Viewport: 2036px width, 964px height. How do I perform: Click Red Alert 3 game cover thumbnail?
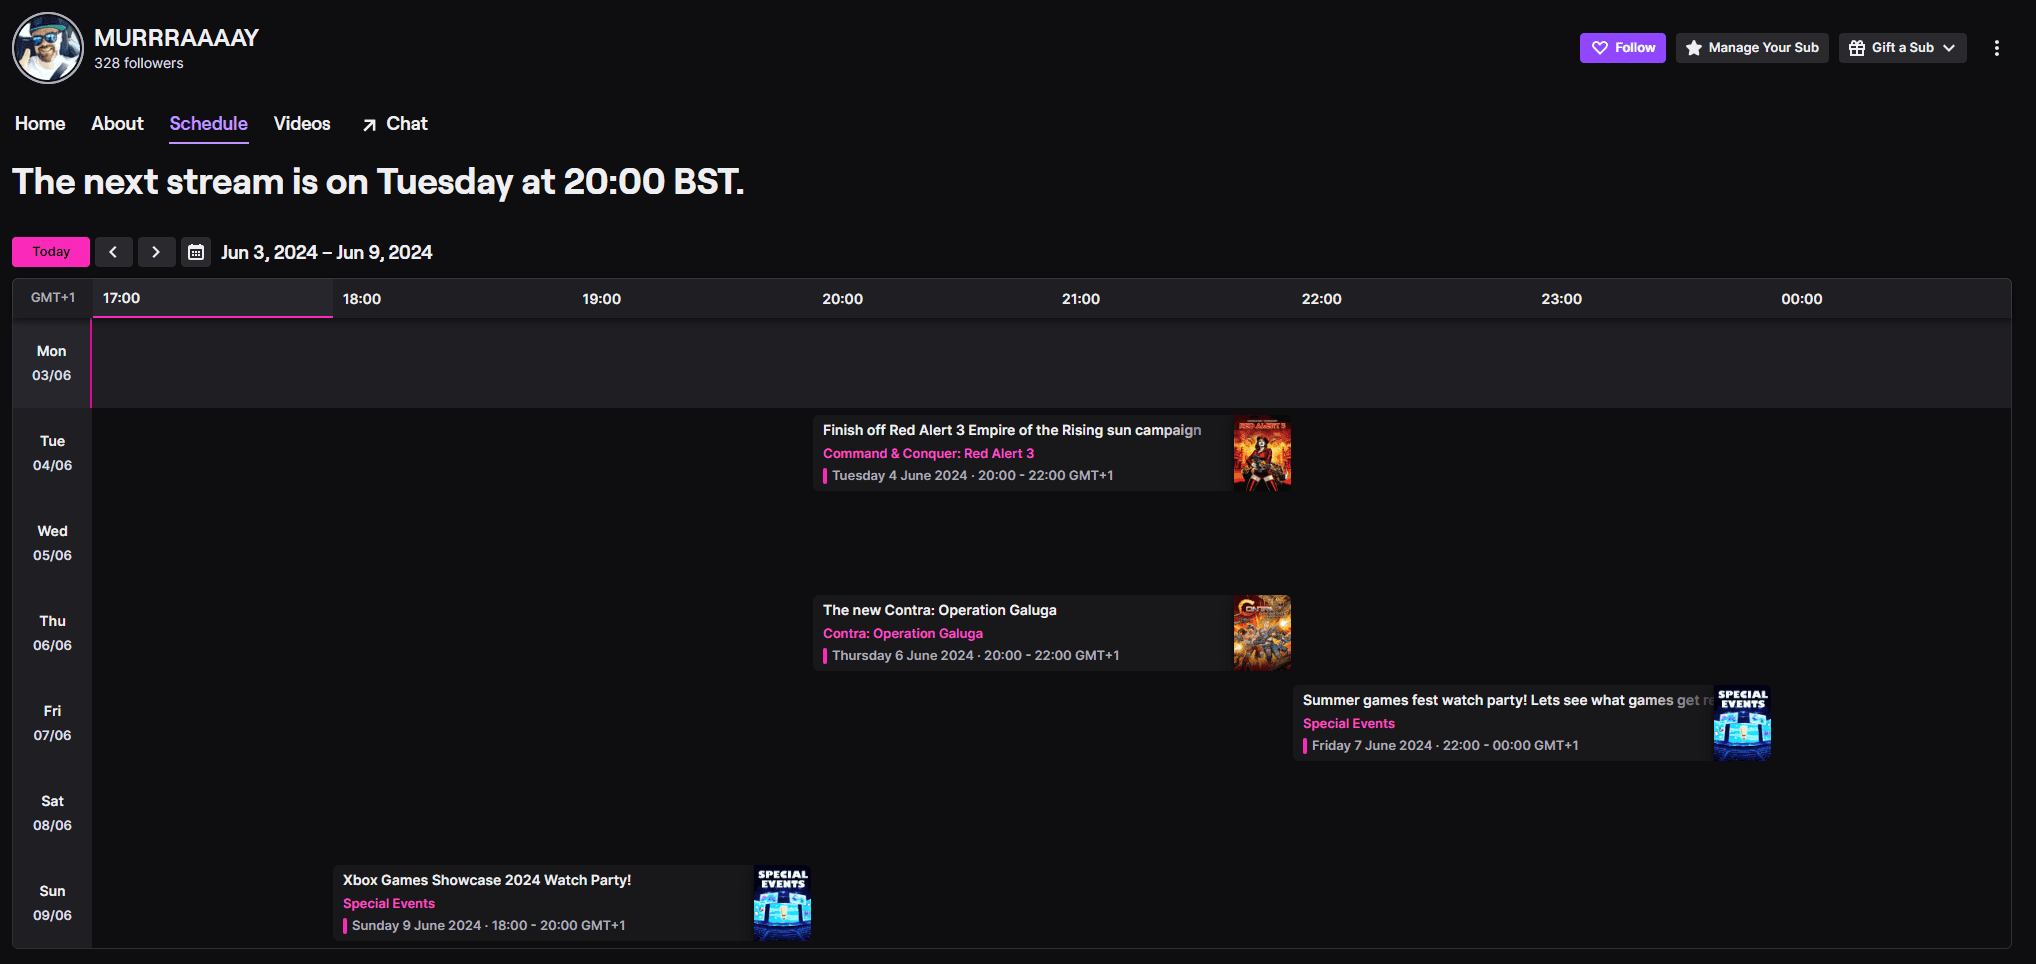click(1262, 454)
